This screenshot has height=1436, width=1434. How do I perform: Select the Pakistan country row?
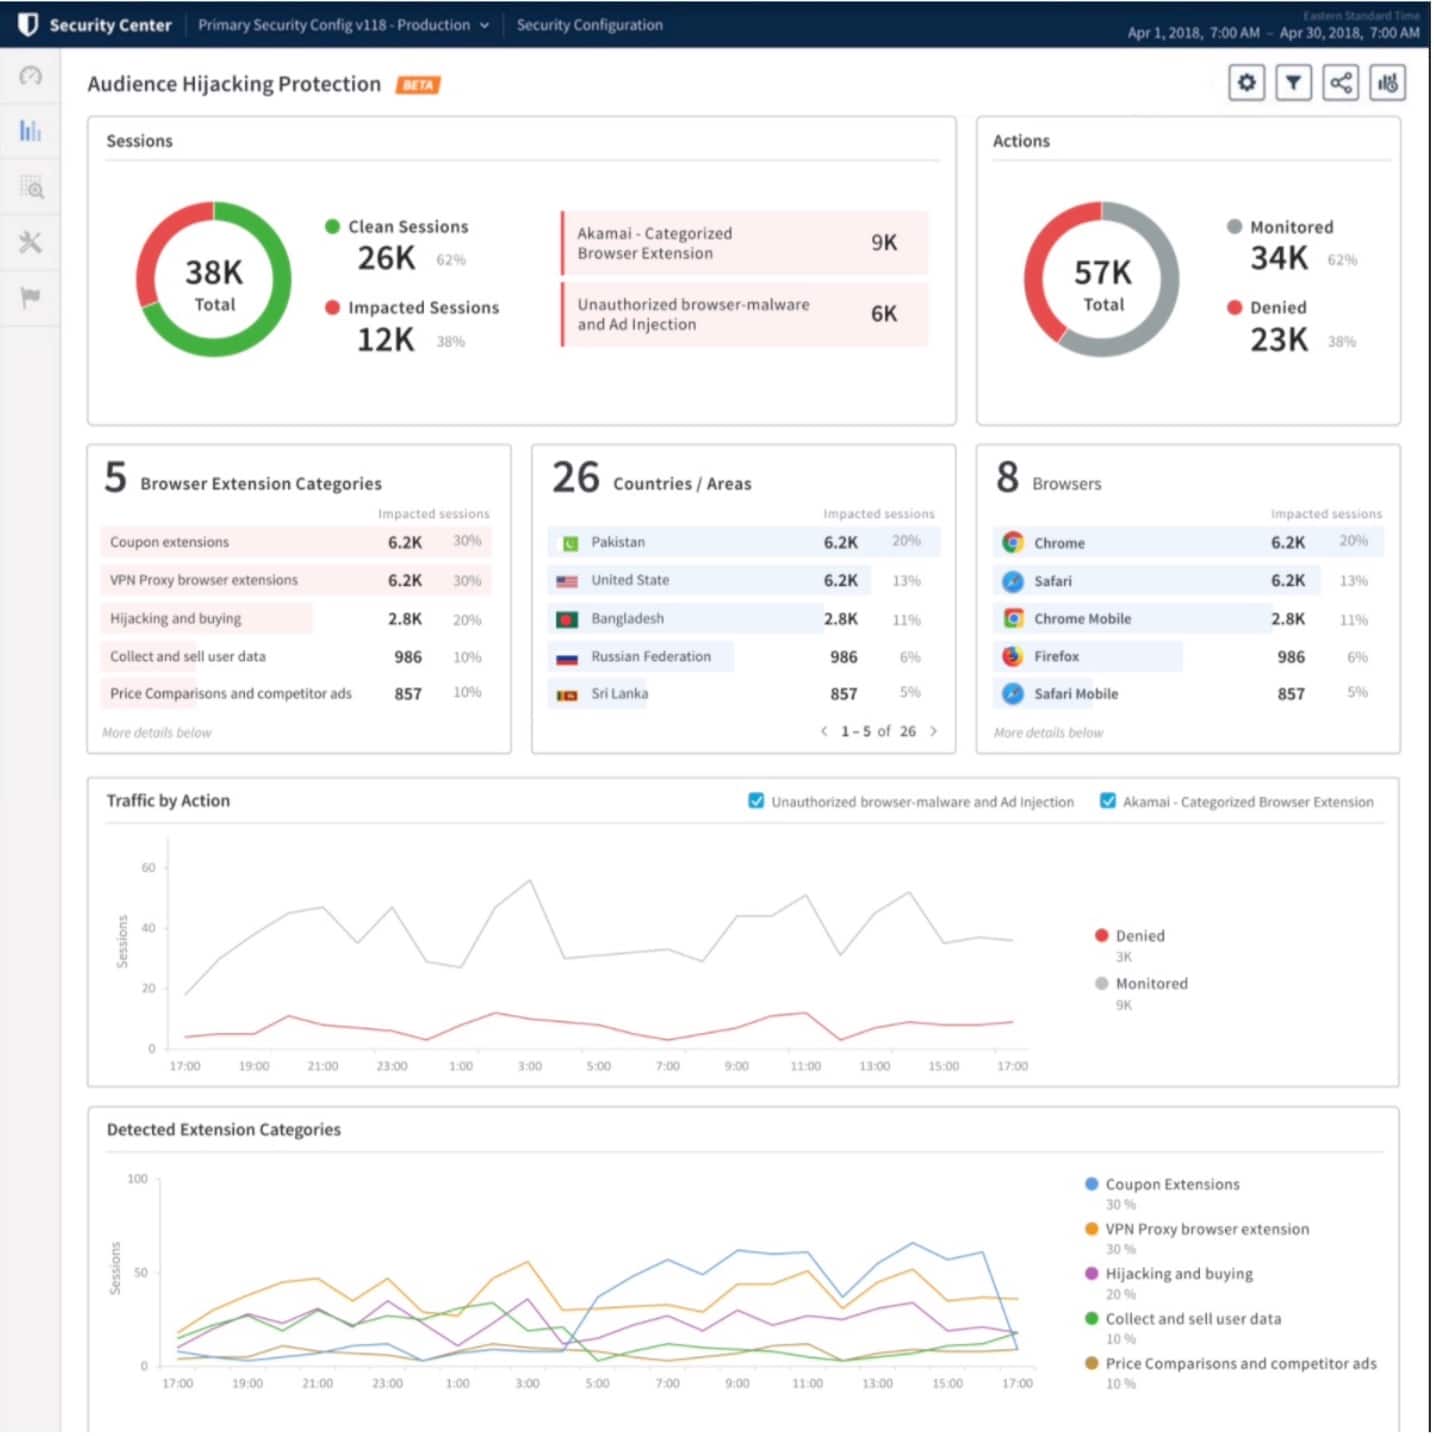(x=740, y=542)
